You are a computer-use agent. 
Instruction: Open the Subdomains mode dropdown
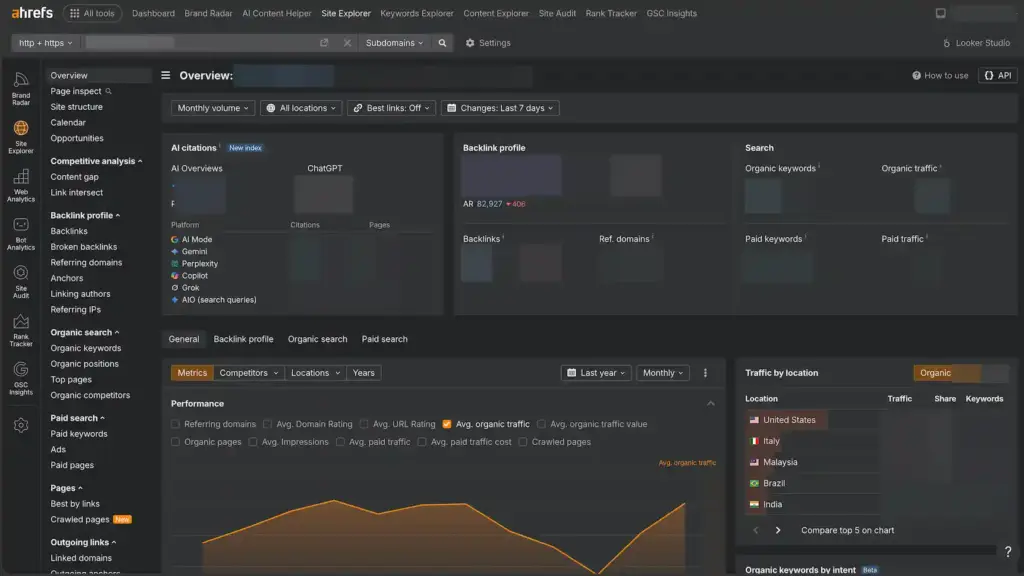click(394, 43)
